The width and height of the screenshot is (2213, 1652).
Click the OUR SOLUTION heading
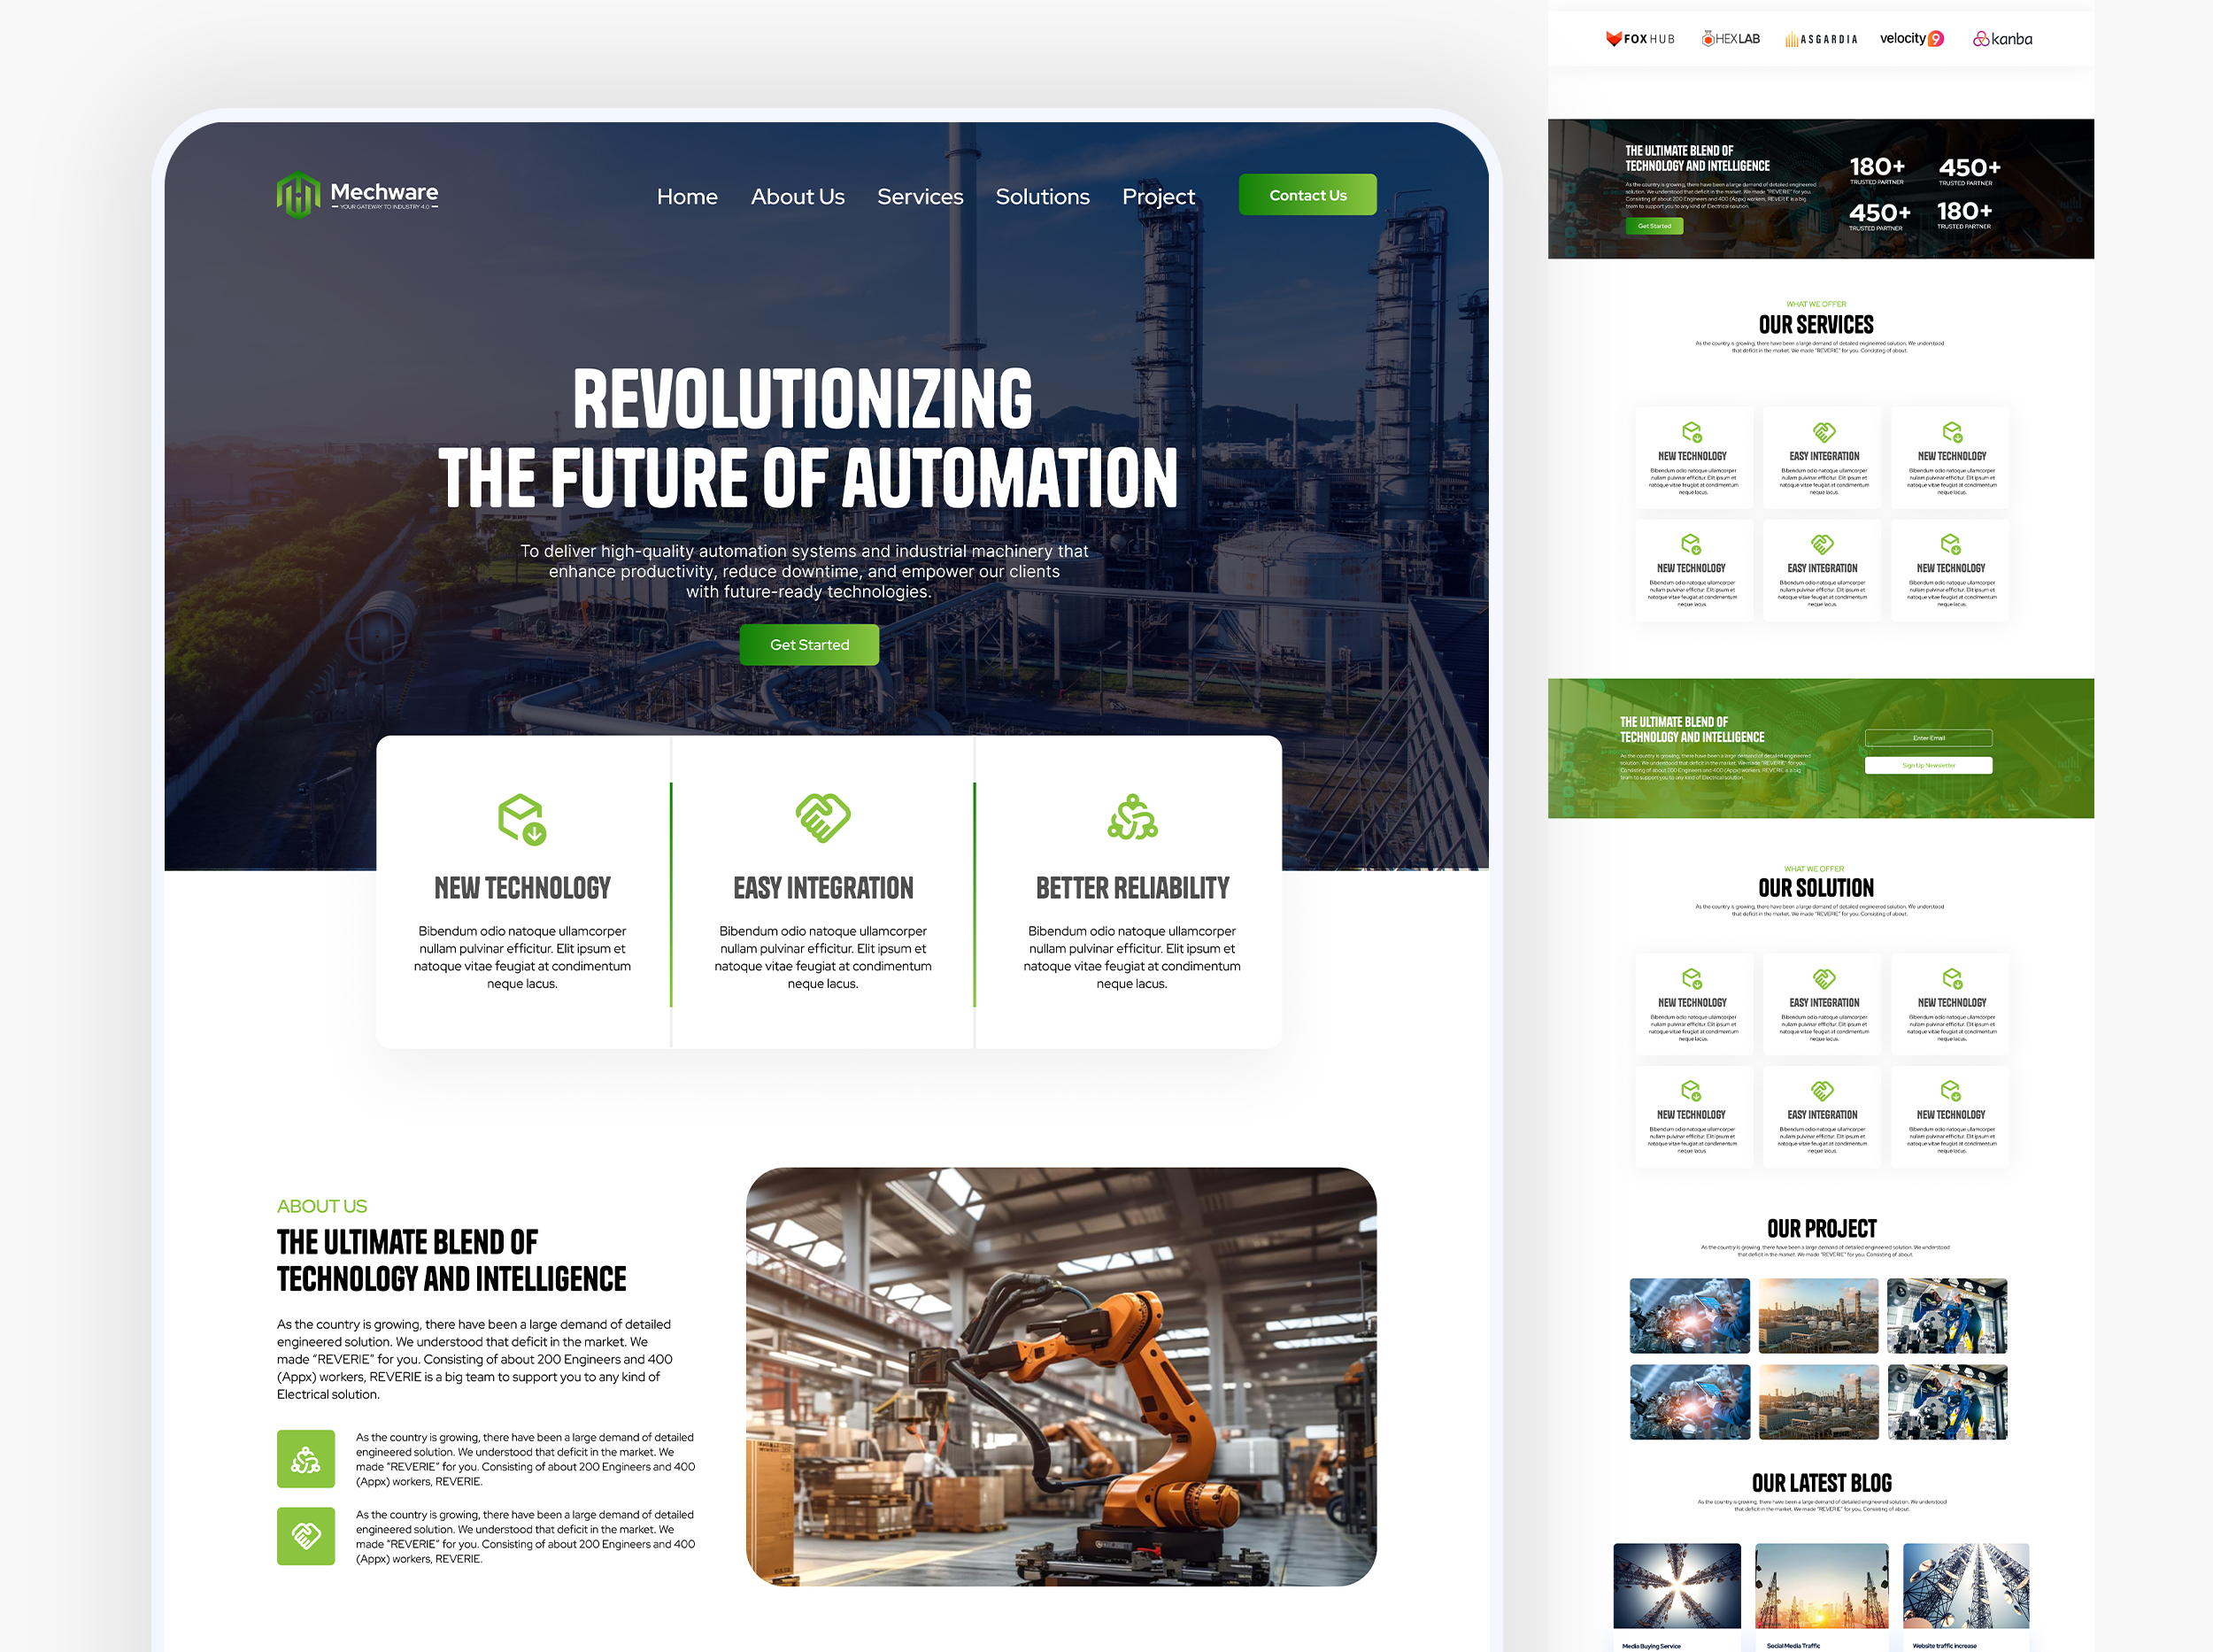(1816, 888)
